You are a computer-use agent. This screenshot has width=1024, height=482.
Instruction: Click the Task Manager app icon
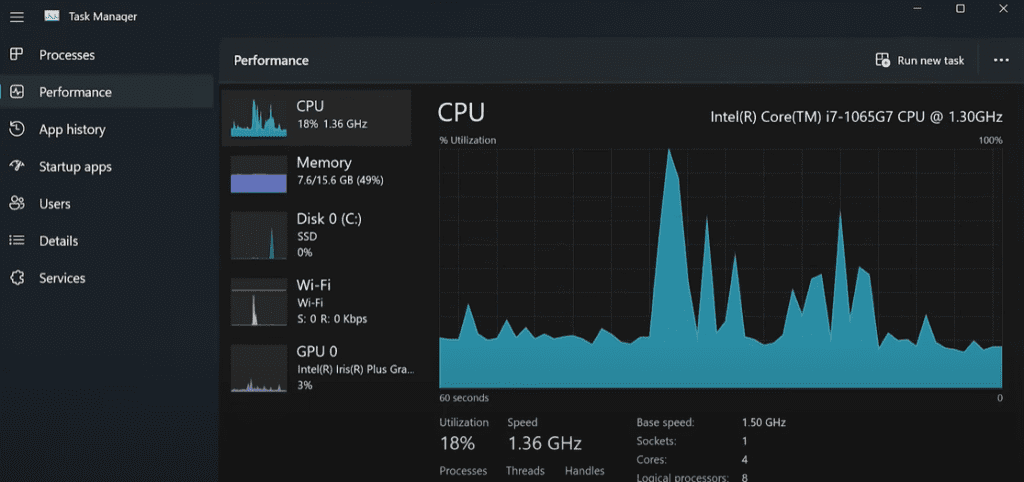pos(52,16)
